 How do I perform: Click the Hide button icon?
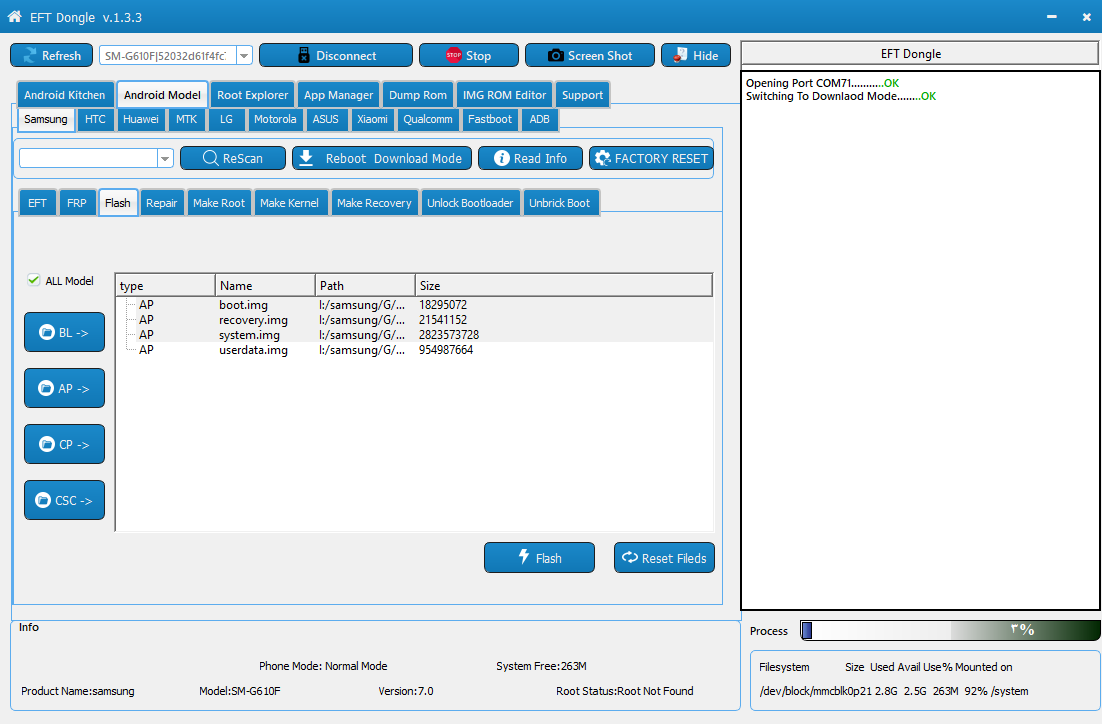pyautogui.click(x=680, y=56)
